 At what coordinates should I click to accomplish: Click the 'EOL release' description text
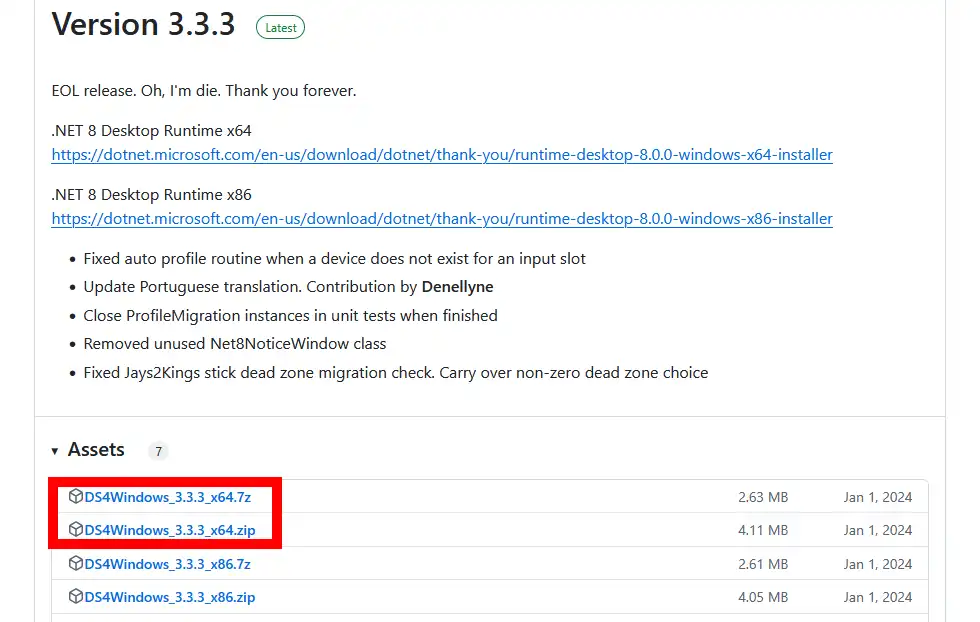click(x=204, y=91)
